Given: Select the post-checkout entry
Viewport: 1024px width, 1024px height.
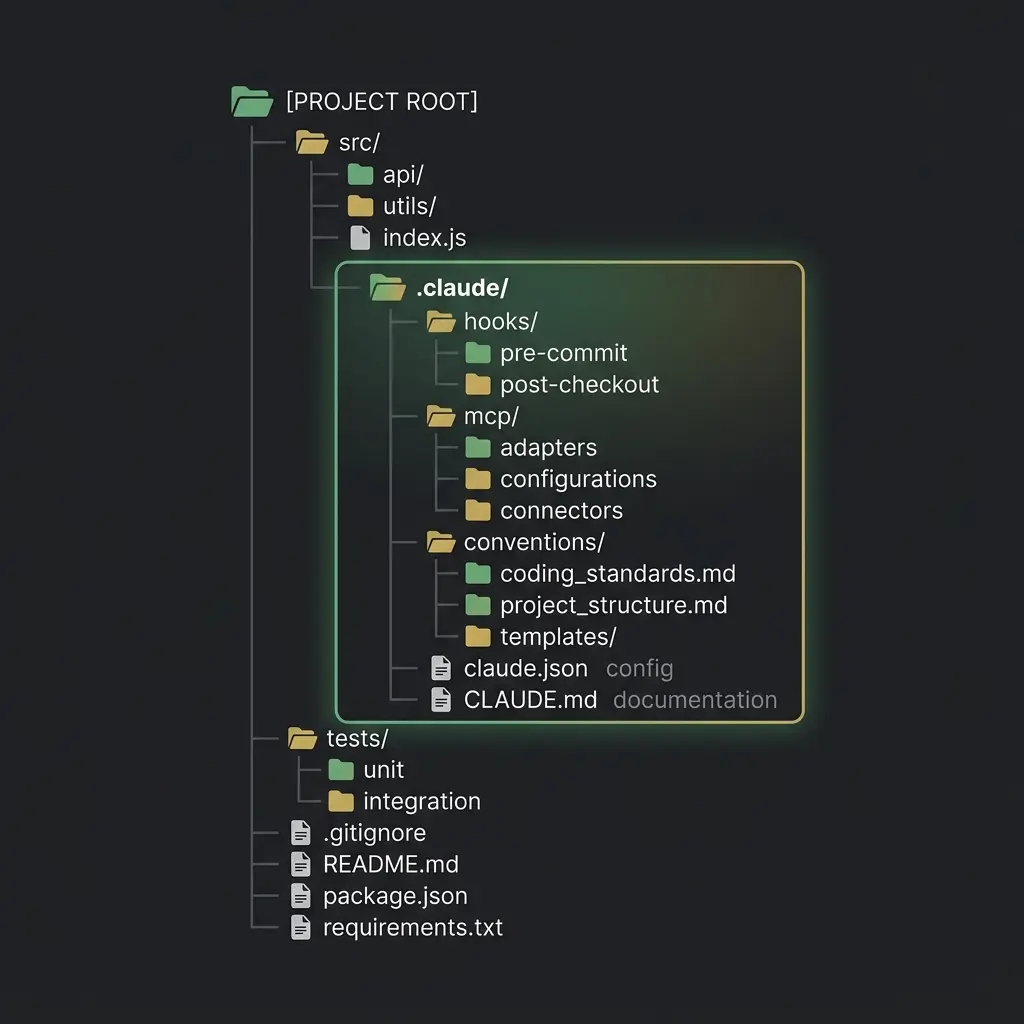Looking at the screenshot, I should pyautogui.click(x=579, y=385).
